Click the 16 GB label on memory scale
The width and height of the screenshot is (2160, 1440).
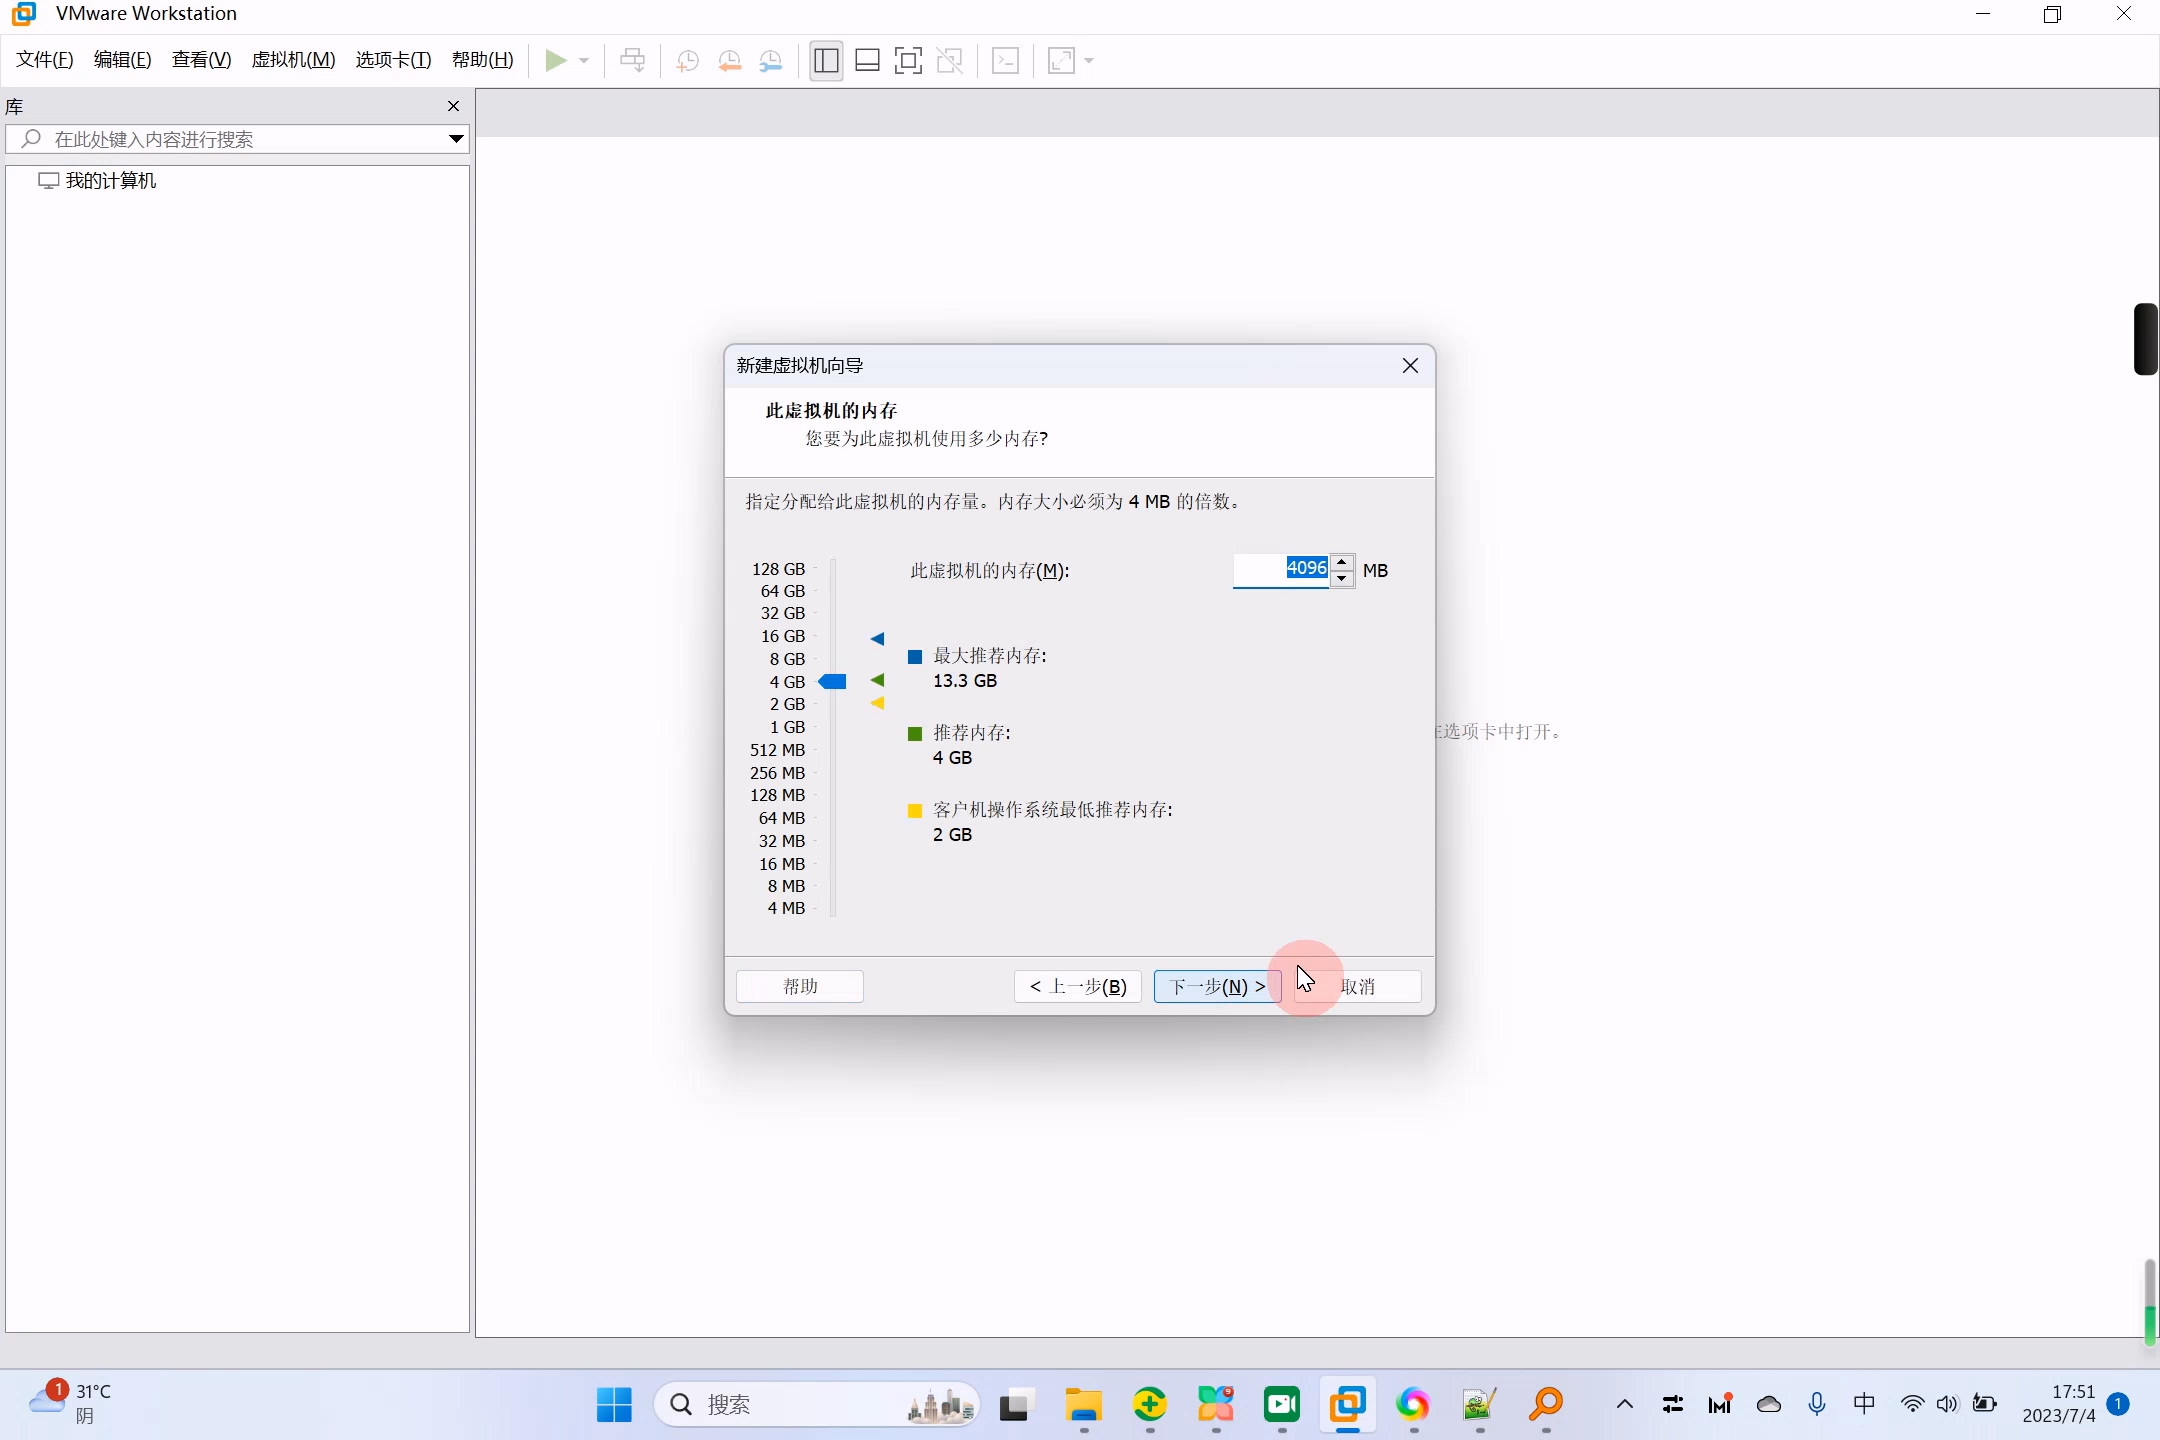tap(782, 636)
